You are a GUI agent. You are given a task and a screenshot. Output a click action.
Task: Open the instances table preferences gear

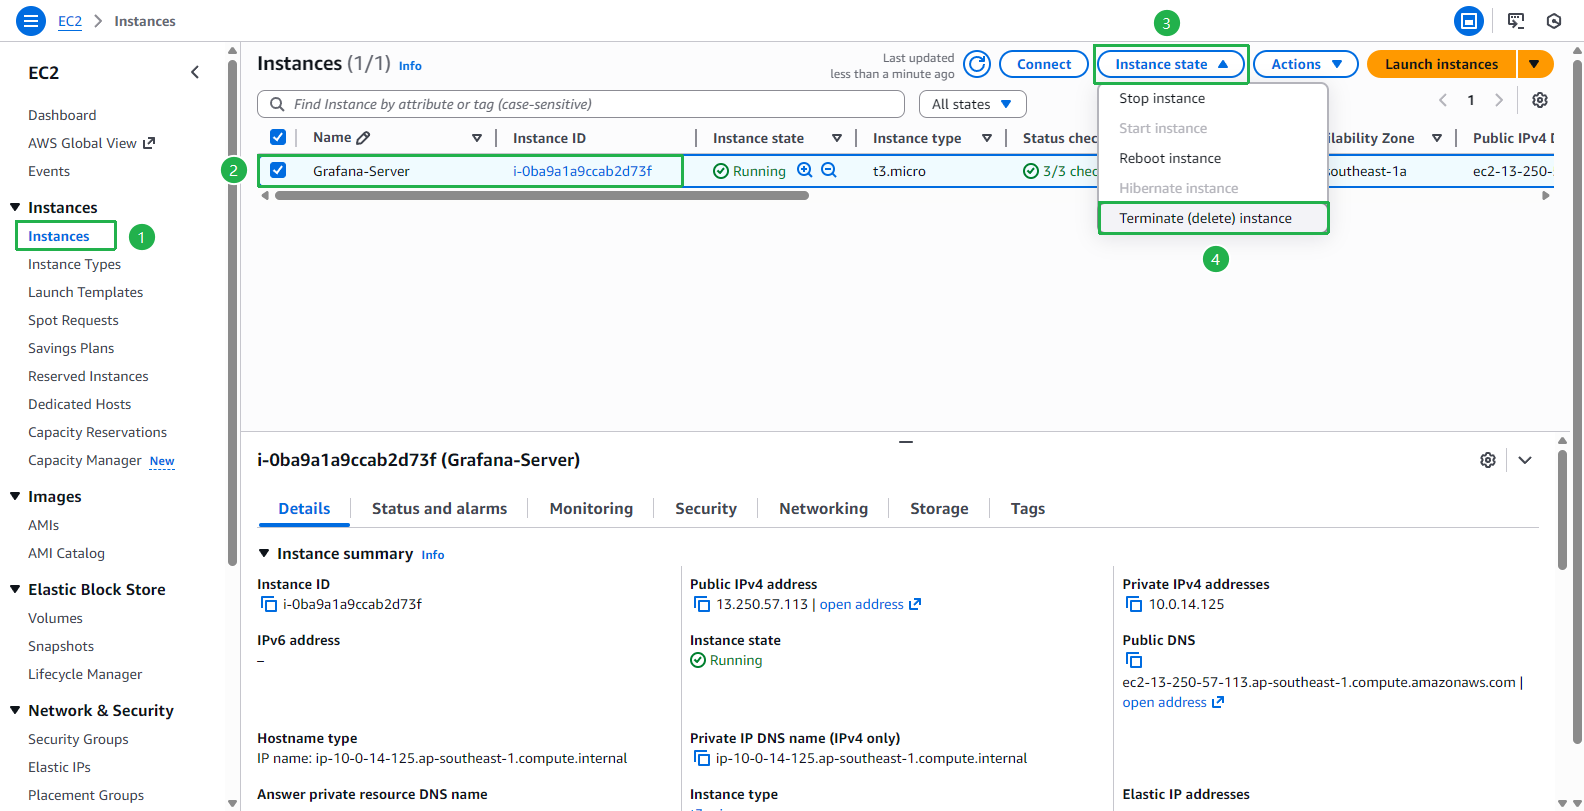point(1540,100)
